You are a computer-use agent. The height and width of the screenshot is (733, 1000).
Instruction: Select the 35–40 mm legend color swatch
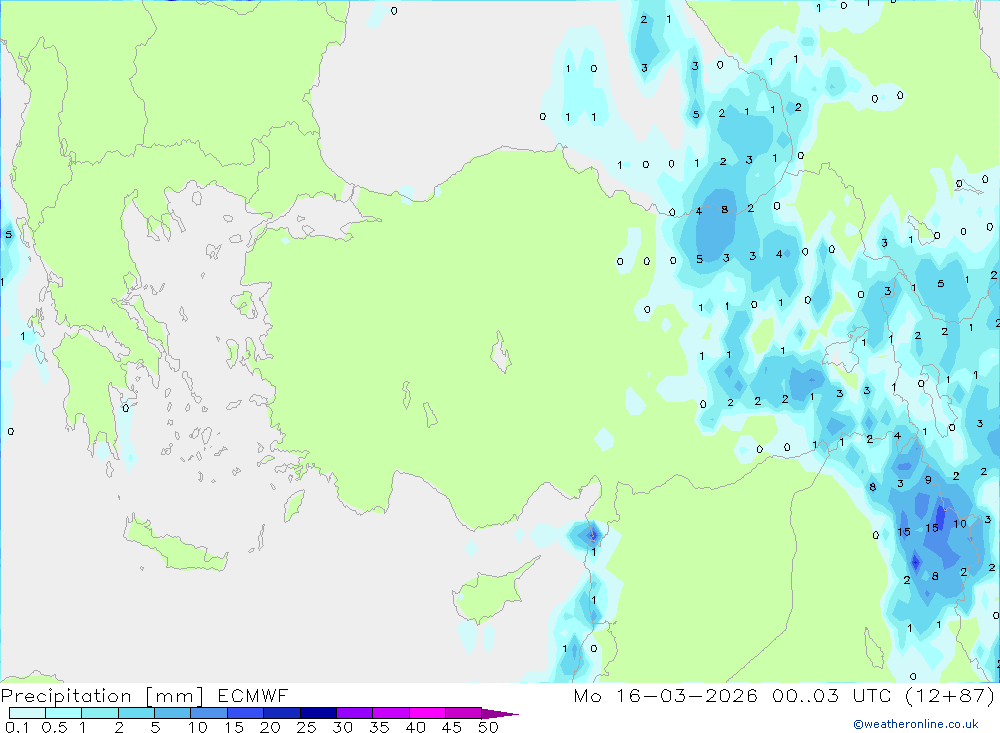coord(391,713)
